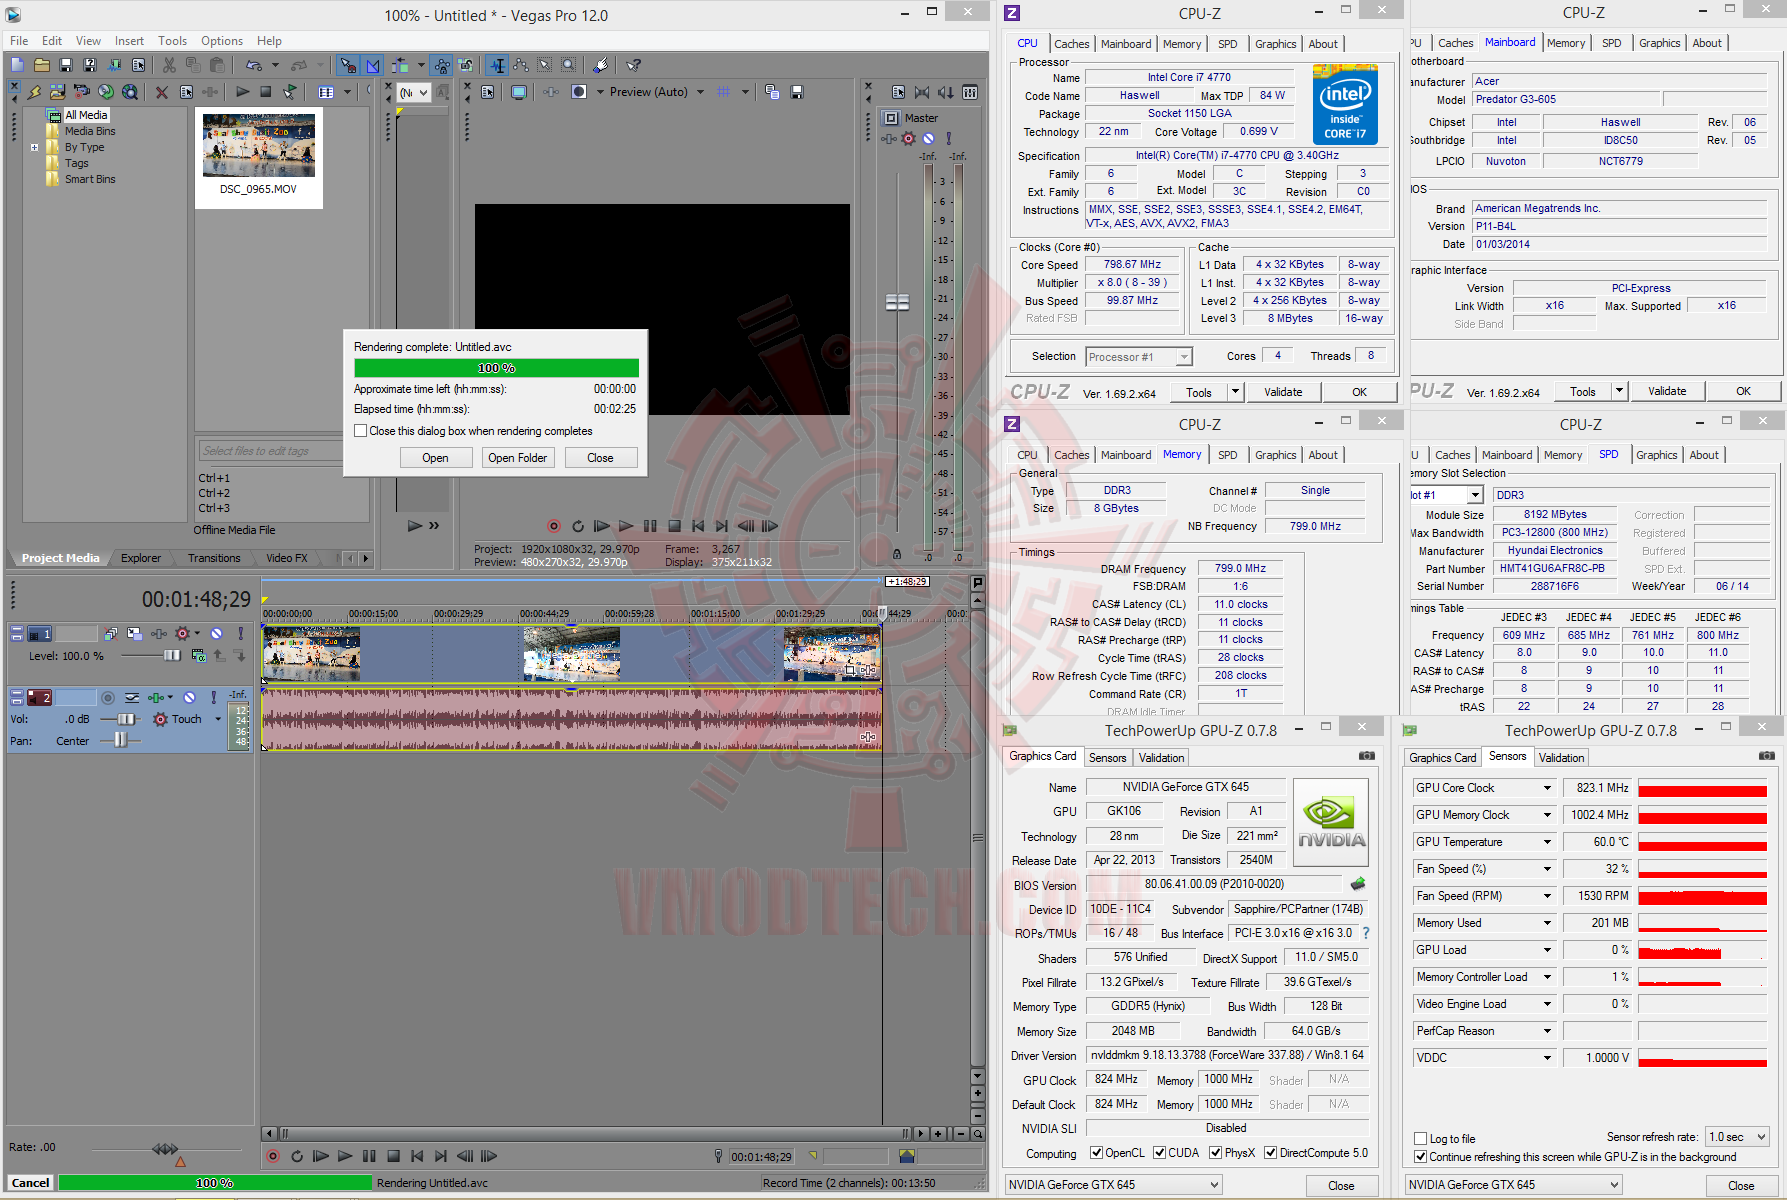
Task: Open the GPU Temperature sensor dropdown
Action: tap(1547, 842)
